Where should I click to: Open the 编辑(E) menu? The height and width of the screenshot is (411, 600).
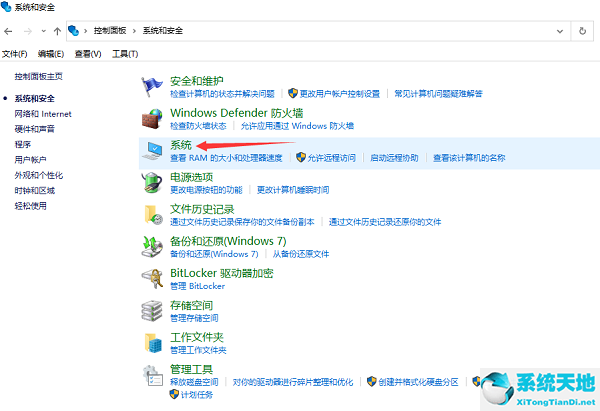tap(51, 54)
